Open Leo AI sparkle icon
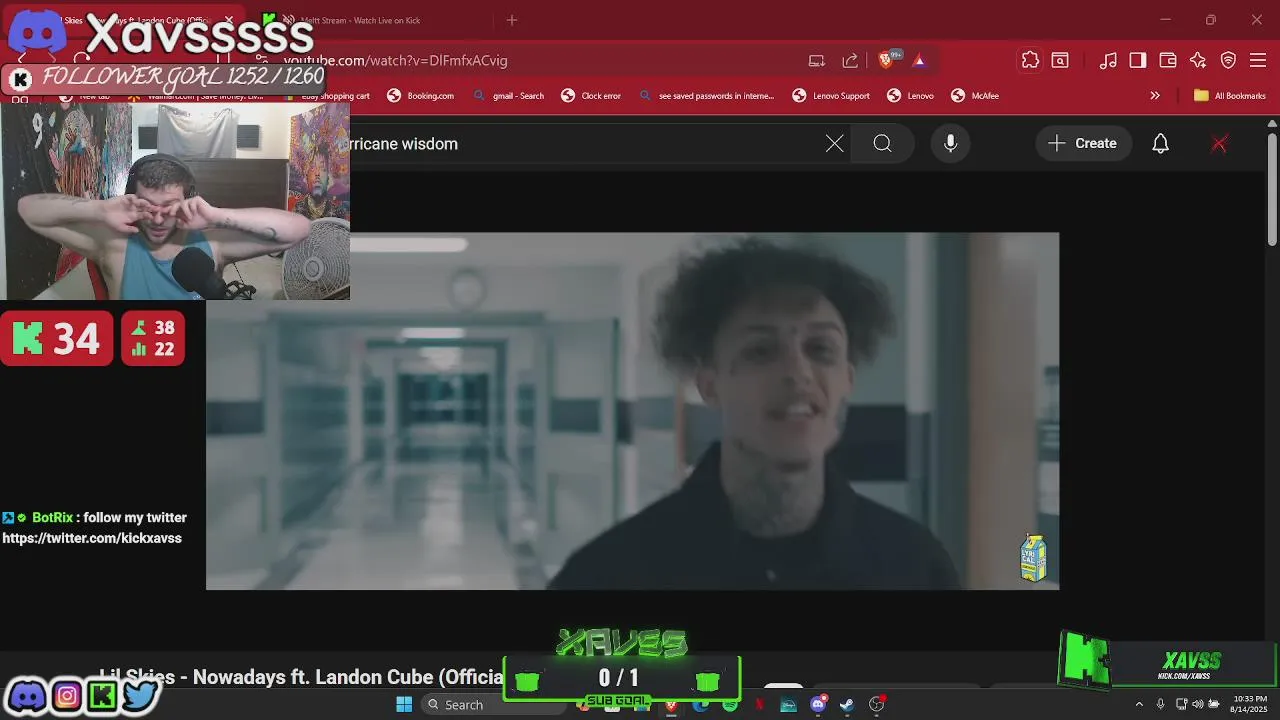Image resolution: width=1280 pixels, height=720 pixels. tap(1198, 60)
